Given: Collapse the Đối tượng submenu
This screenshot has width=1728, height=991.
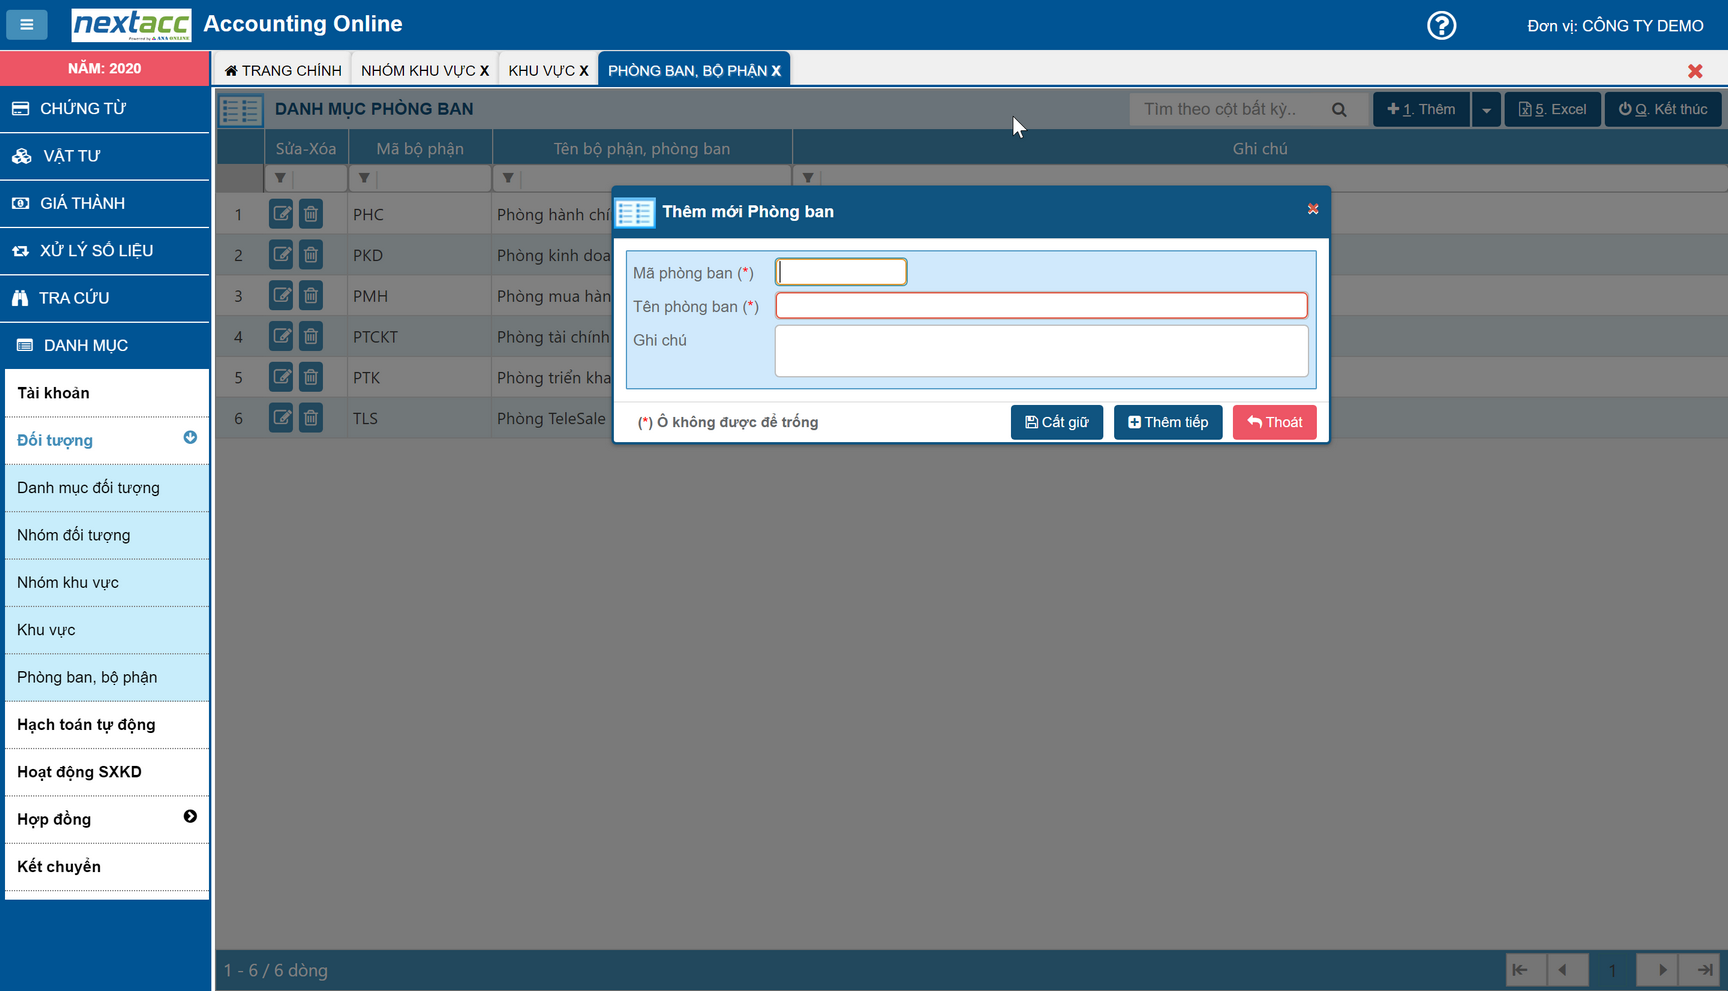Looking at the screenshot, I should (x=190, y=438).
